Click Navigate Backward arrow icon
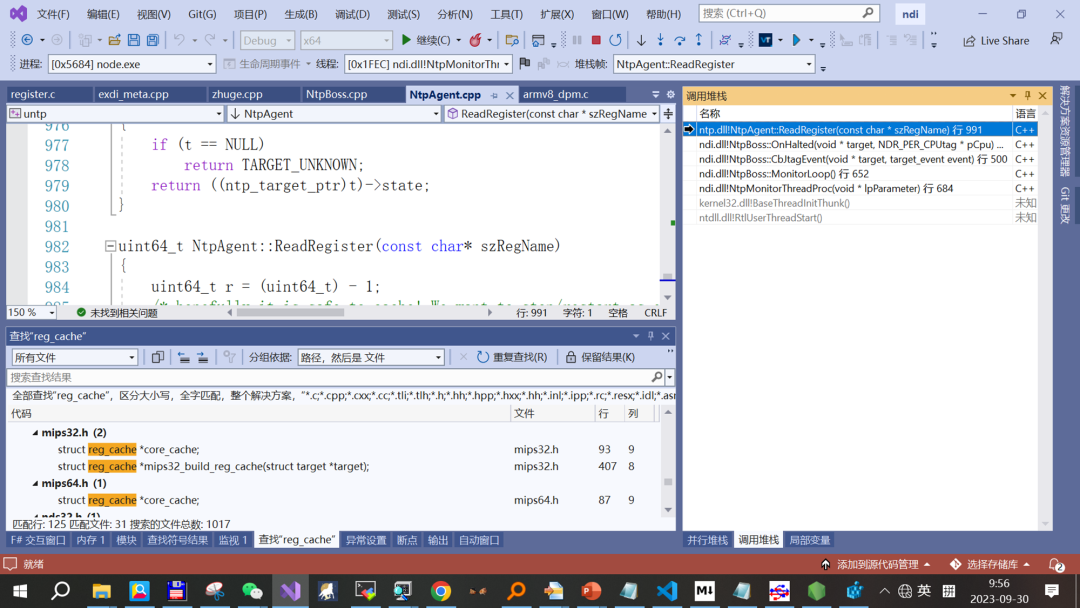This screenshot has height=608, width=1080. 28,41
